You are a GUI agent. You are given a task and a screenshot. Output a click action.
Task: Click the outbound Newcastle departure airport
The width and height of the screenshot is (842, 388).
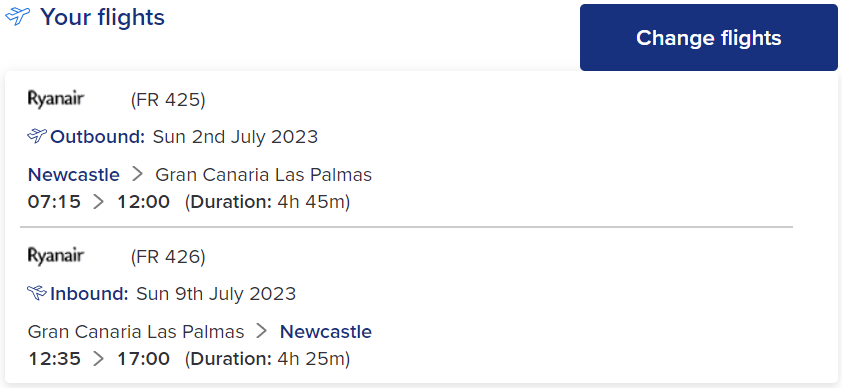point(74,175)
